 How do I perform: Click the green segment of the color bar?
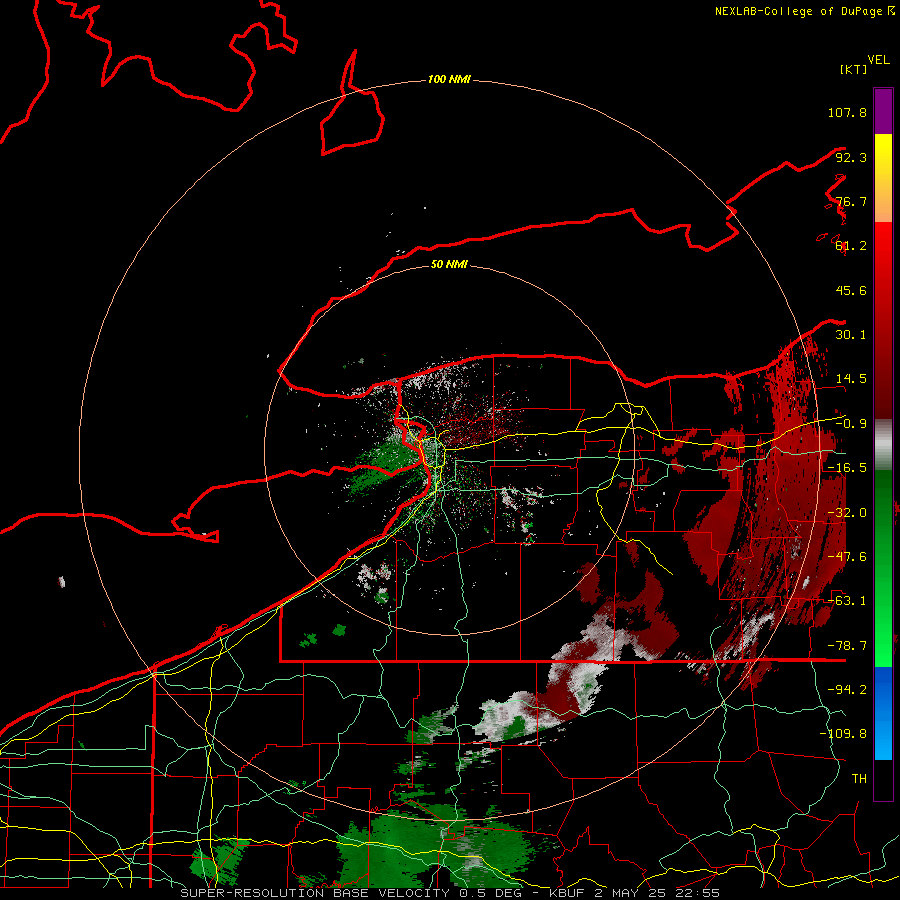tap(883, 568)
